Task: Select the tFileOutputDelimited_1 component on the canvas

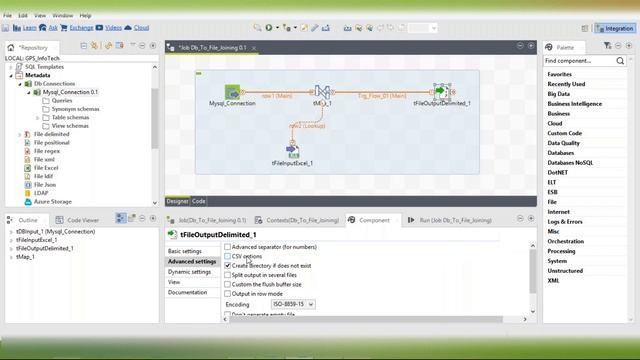Action: 442,92
